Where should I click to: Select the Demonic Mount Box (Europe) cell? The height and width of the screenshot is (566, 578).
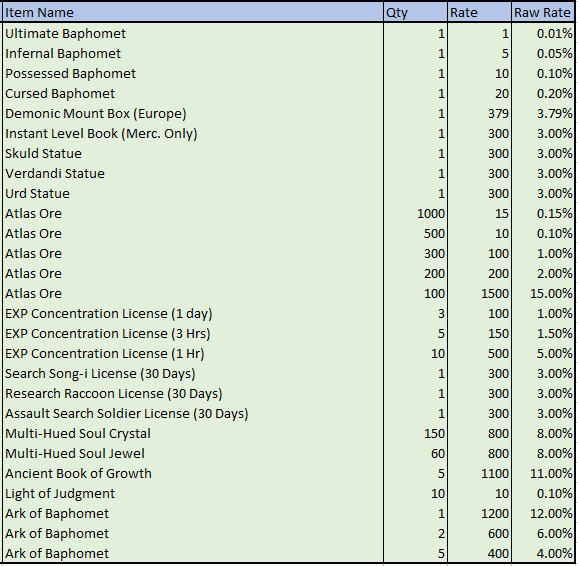tap(193, 114)
